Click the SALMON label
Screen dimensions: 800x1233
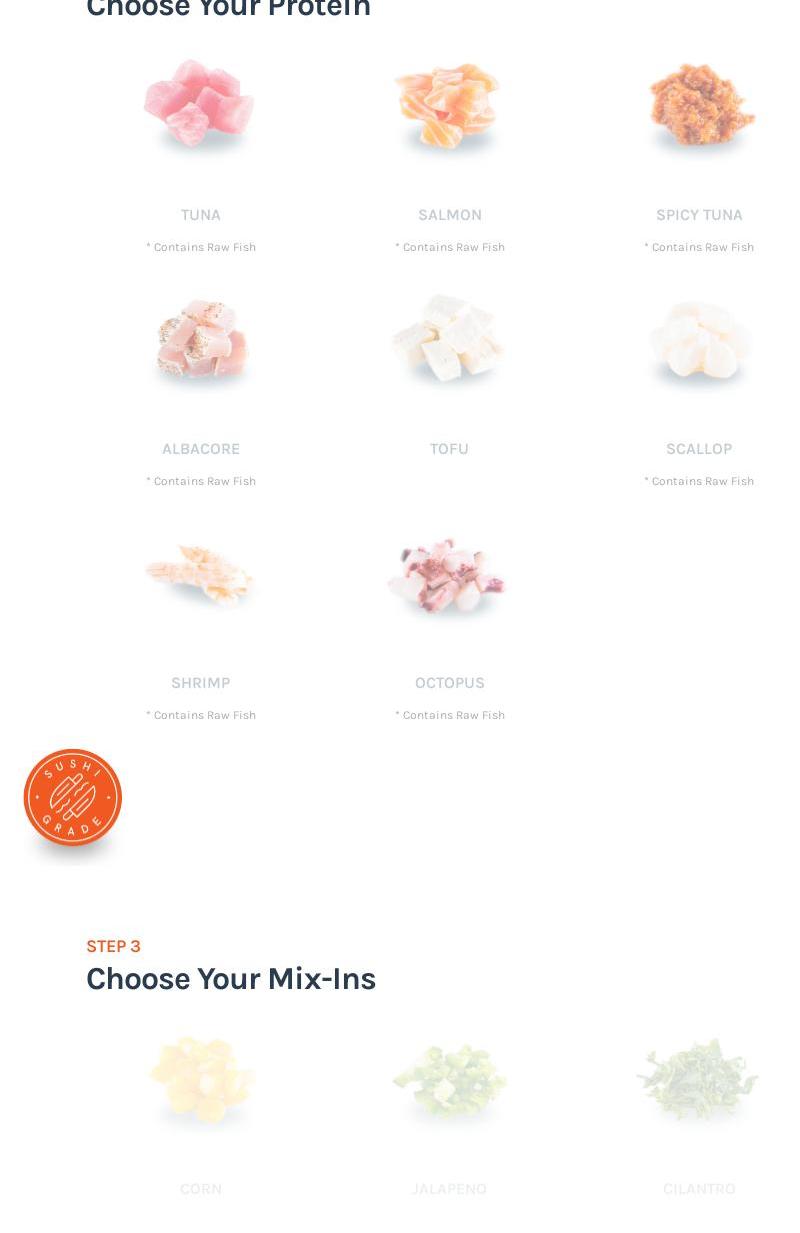tap(450, 215)
